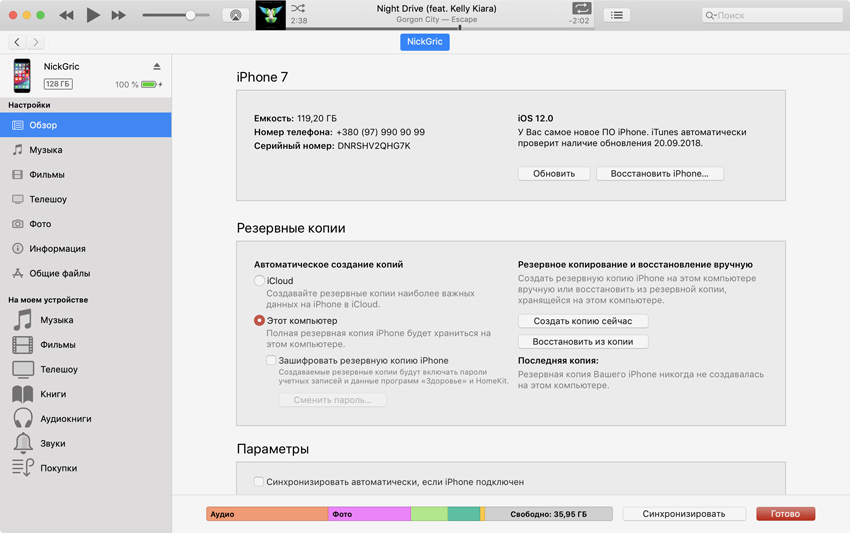Click the 128 ГБ capacity badge

pyautogui.click(x=58, y=84)
